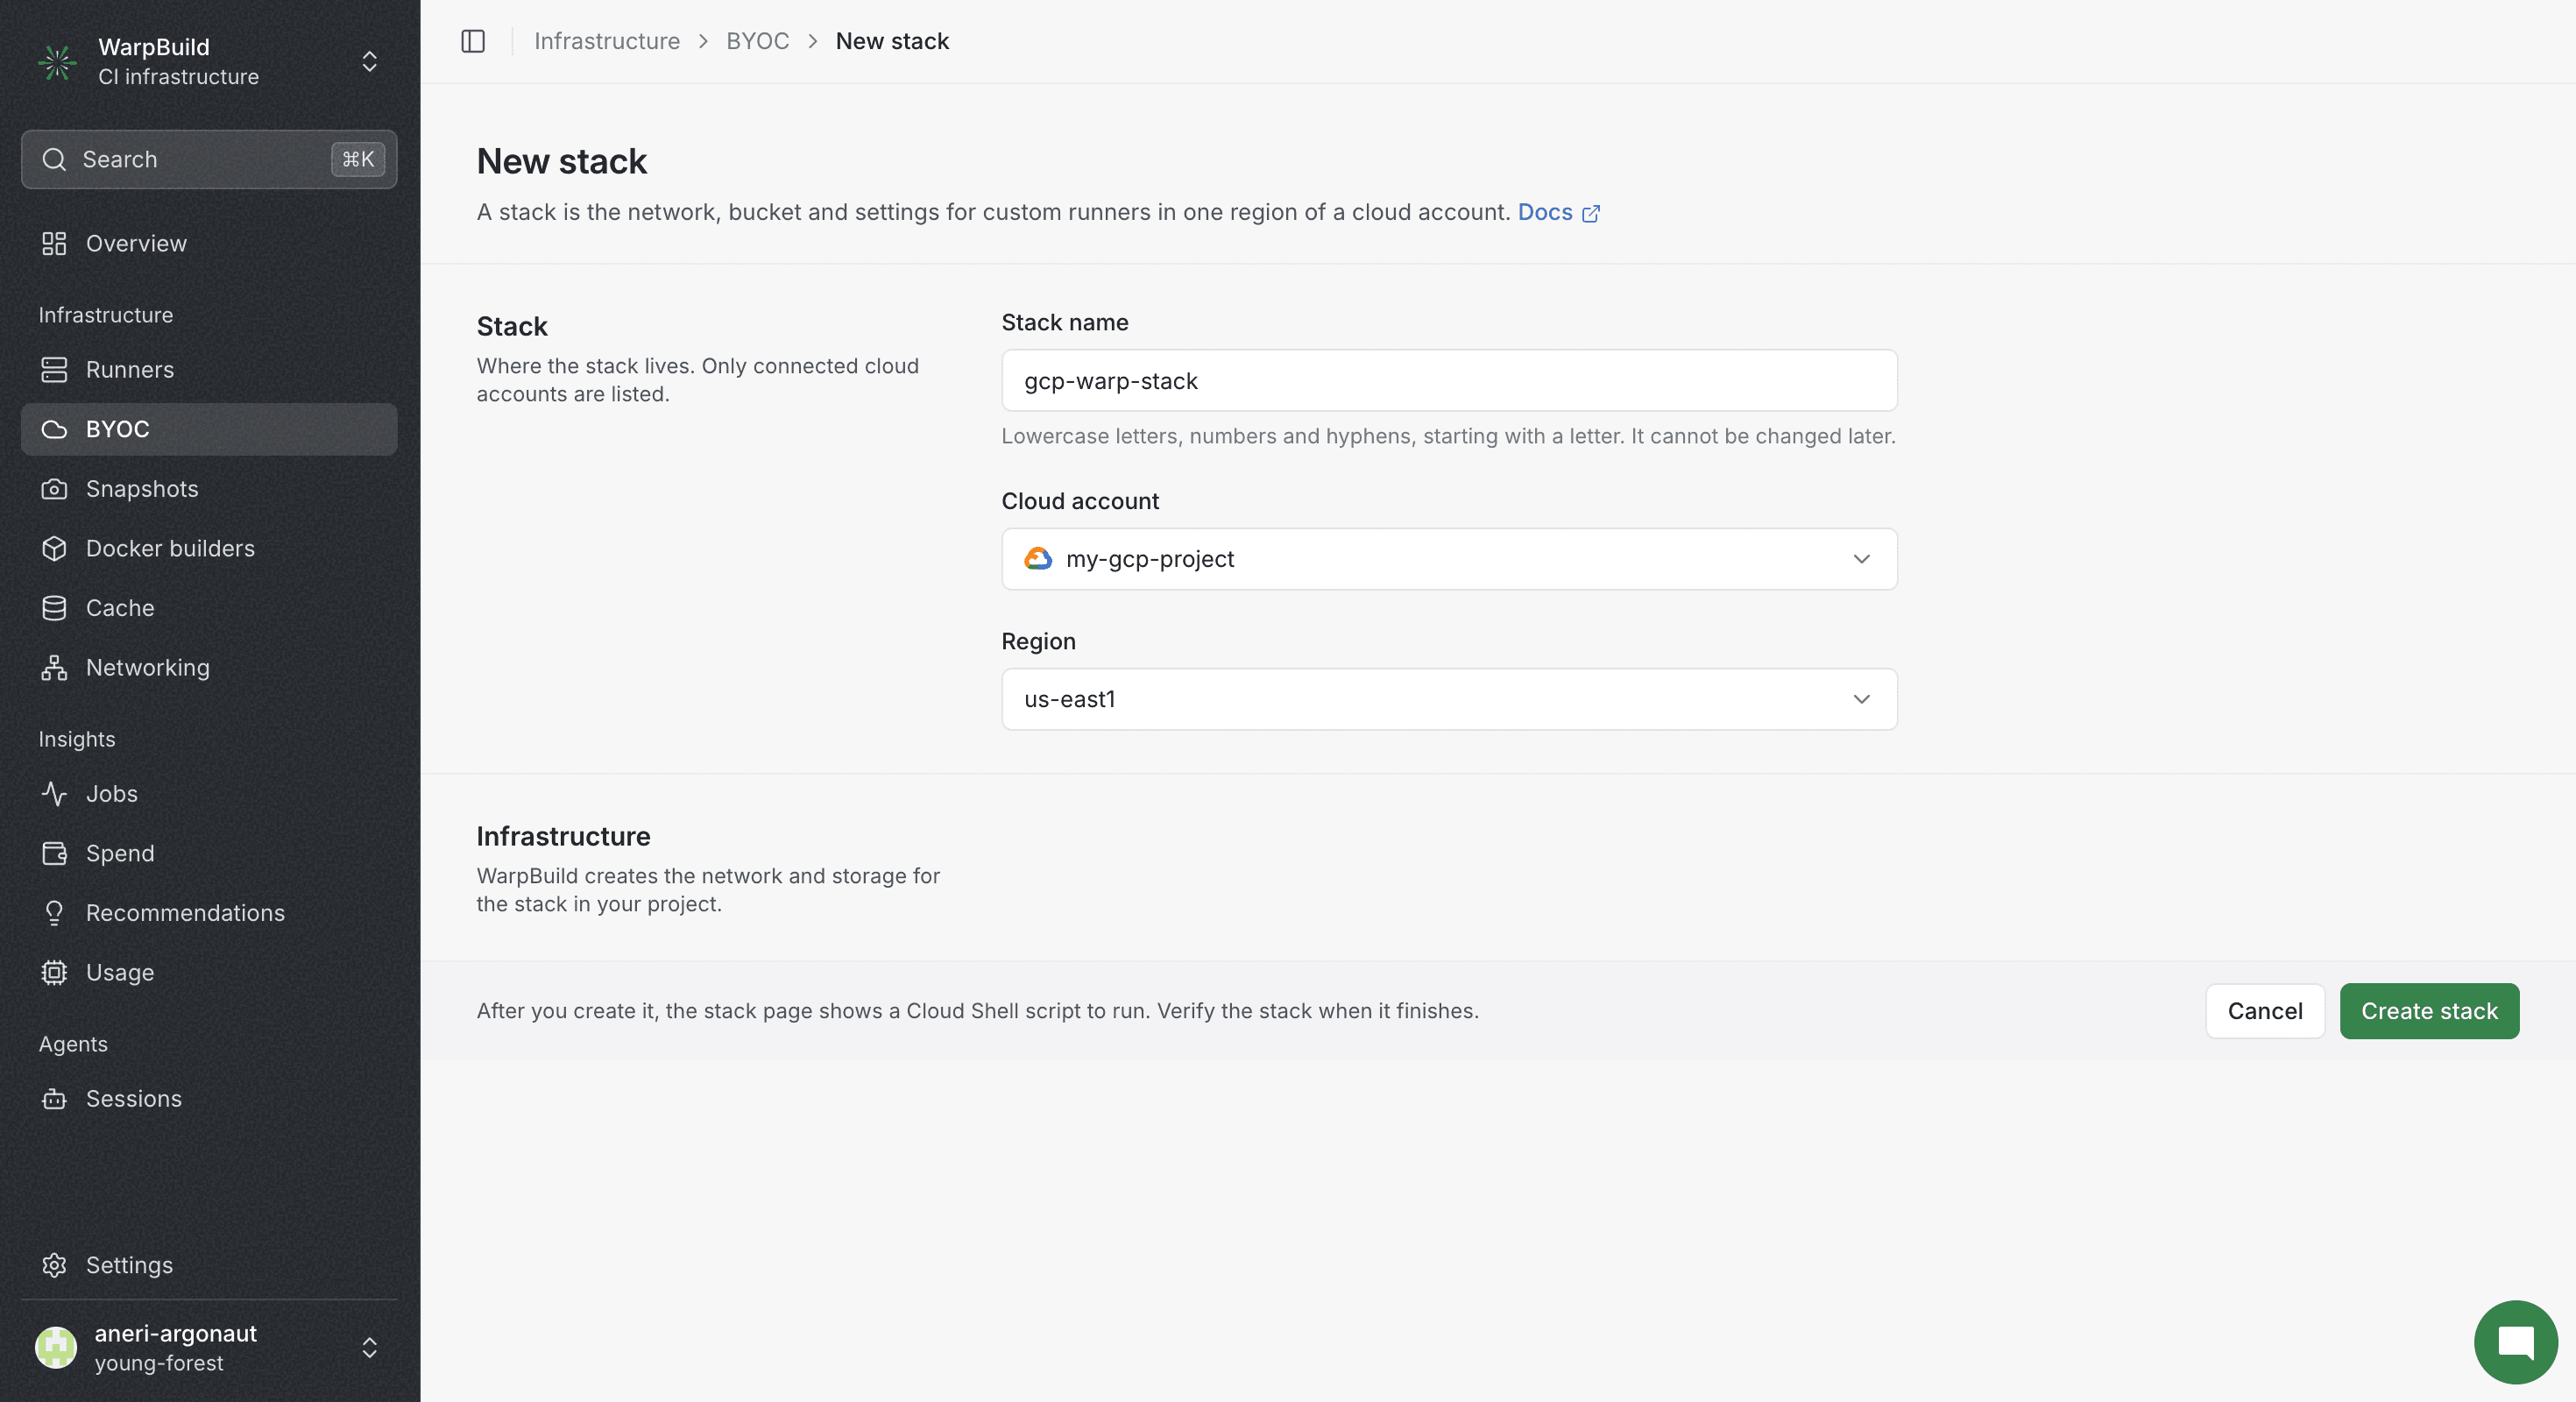Open the chat support bubble
This screenshot has height=1402, width=2576.
click(2515, 1342)
